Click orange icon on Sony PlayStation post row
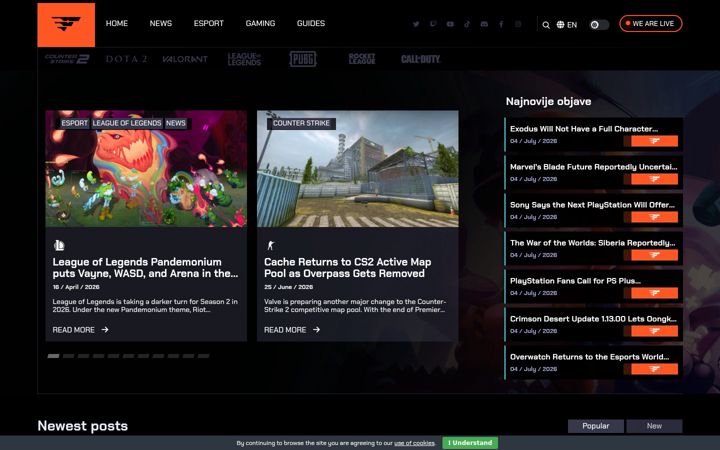 coord(654,217)
